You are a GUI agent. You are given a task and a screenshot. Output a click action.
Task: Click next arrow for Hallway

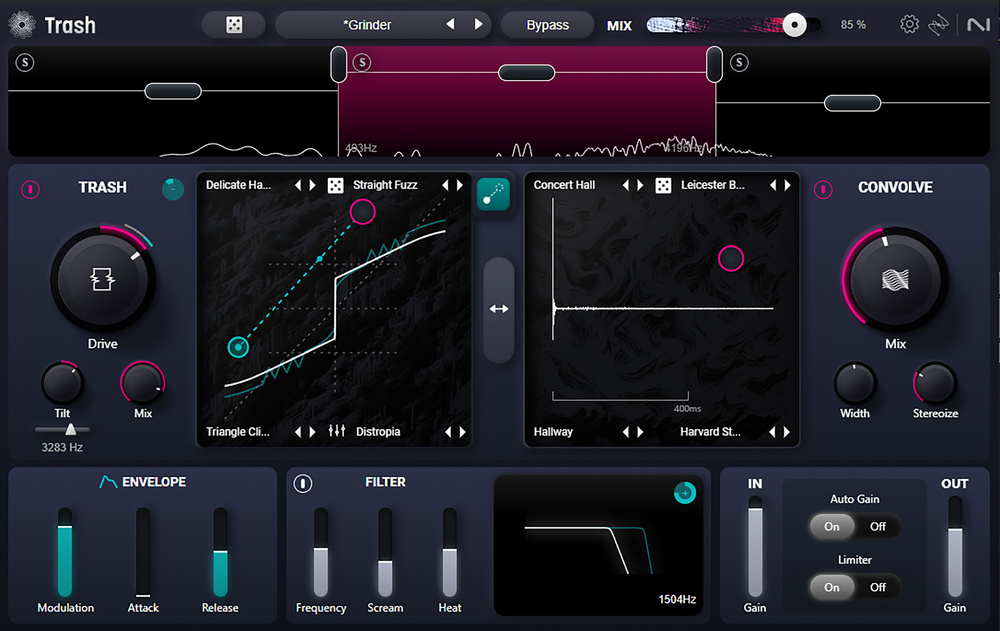[640, 432]
